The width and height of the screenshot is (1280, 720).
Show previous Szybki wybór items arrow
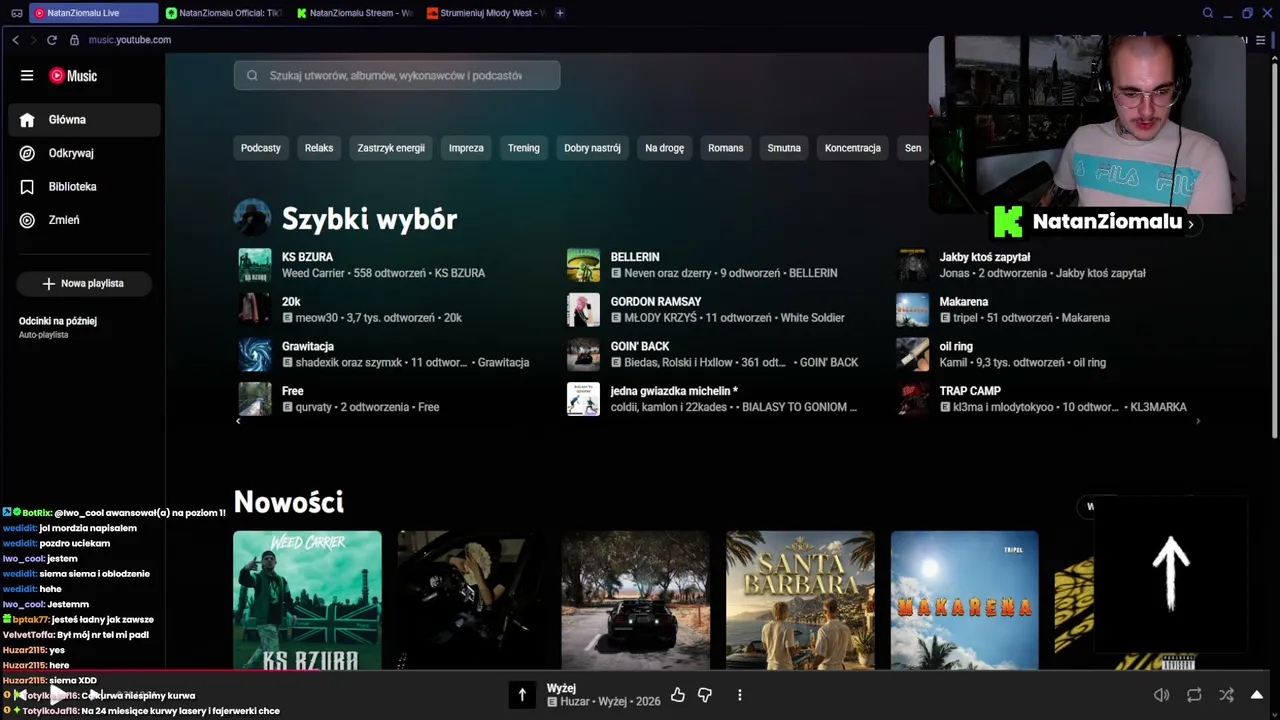[x=238, y=421]
